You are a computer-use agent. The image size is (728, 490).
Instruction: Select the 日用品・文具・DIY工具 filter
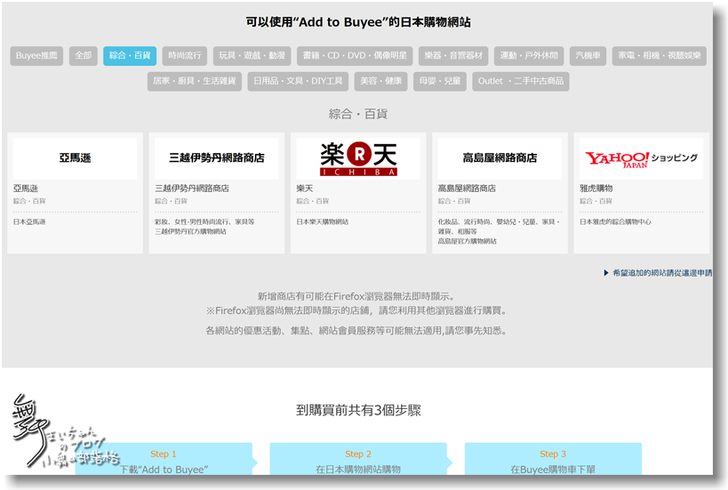(298, 81)
